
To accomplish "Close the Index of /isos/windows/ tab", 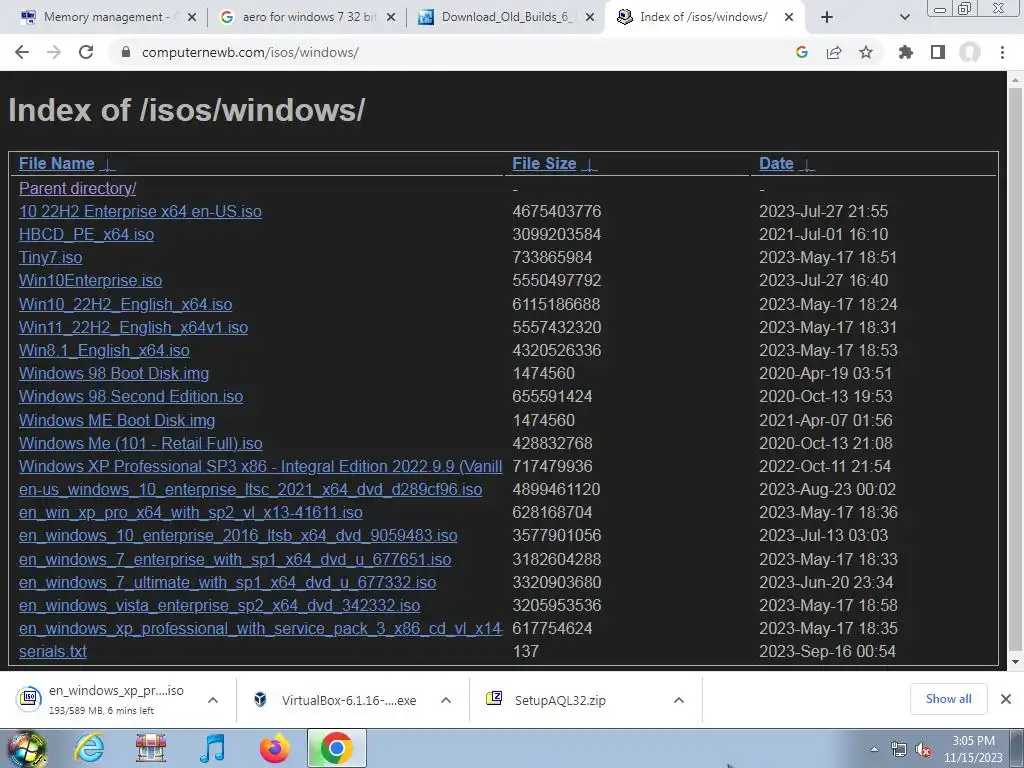I will pyautogui.click(x=789, y=18).
